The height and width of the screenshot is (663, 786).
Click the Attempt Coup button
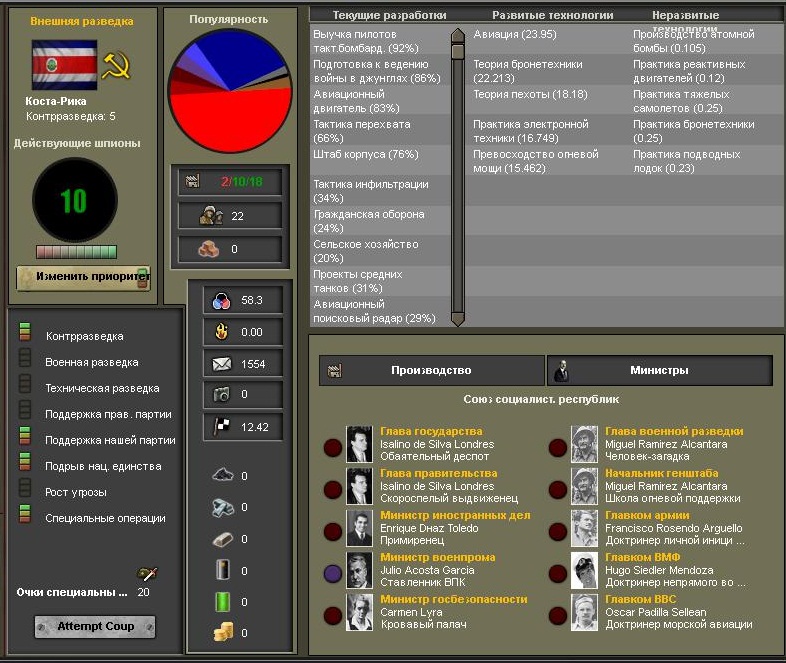(x=95, y=626)
